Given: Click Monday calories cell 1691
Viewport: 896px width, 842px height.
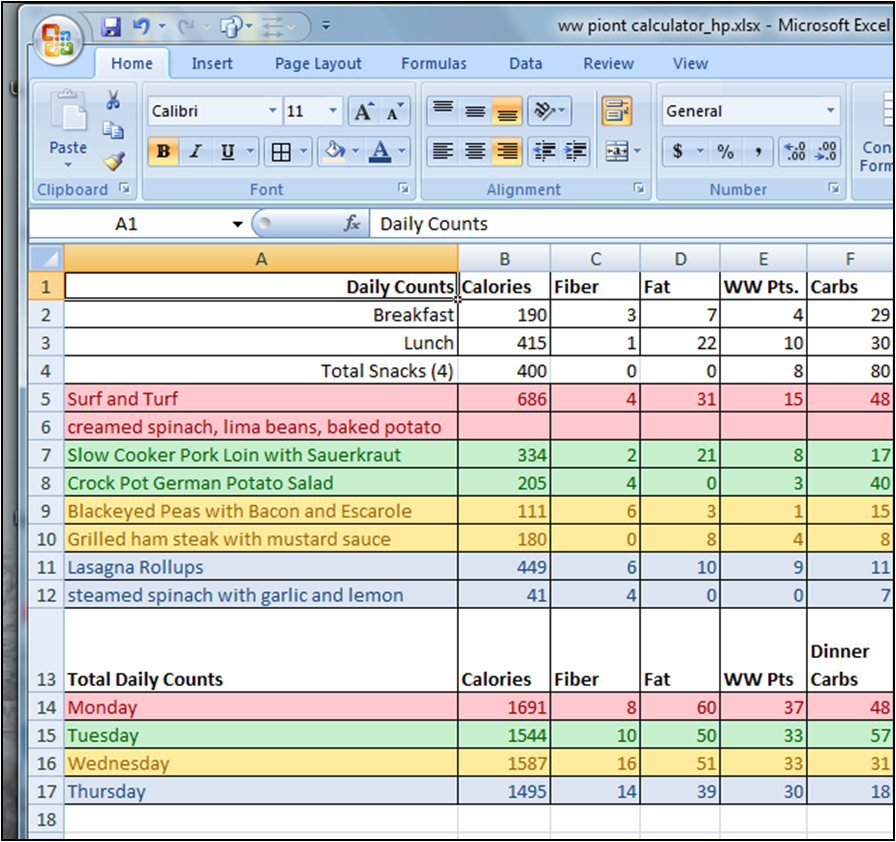Looking at the screenshot, I should coord(505,707).
